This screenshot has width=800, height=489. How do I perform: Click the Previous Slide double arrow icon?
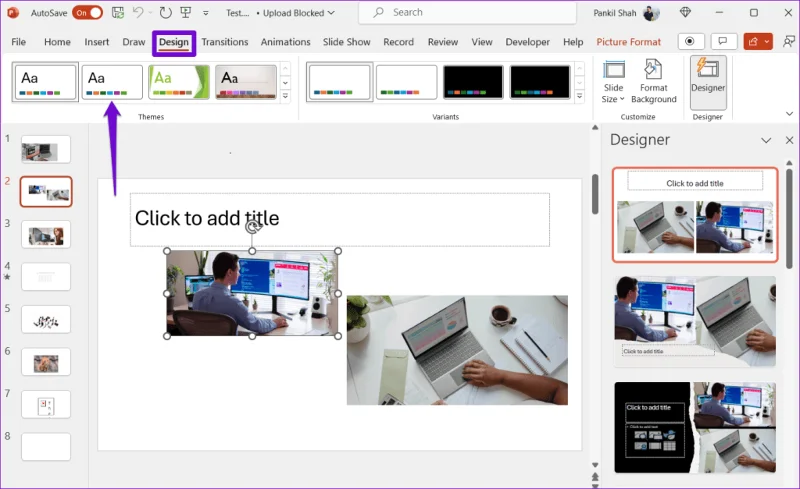click(595, 477)
